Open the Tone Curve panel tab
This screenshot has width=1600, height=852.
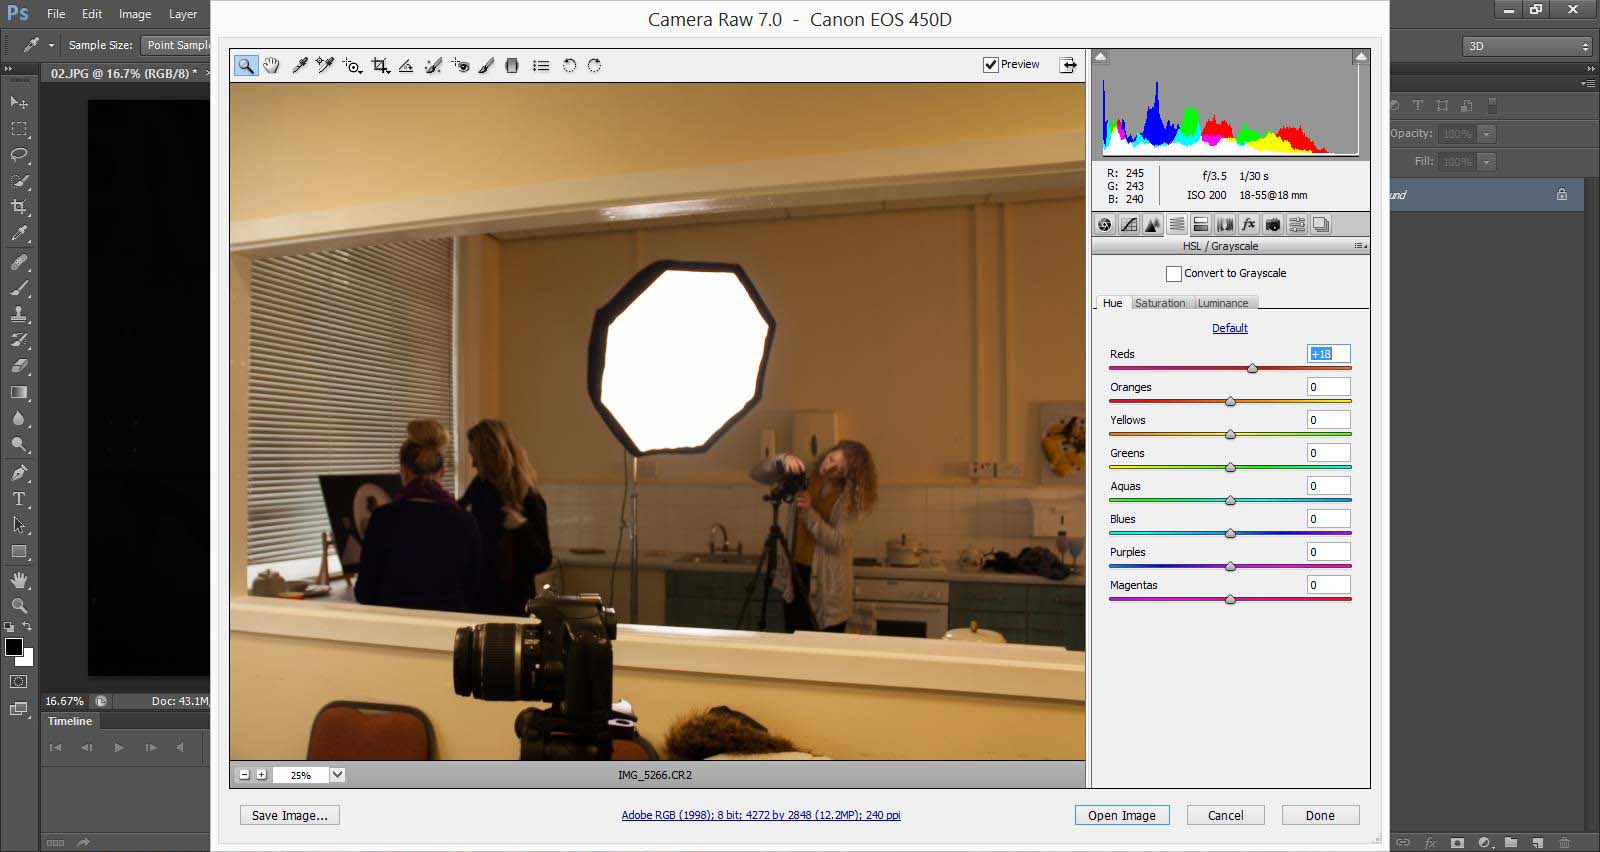pyautogui.click(x=1129, y=225)
